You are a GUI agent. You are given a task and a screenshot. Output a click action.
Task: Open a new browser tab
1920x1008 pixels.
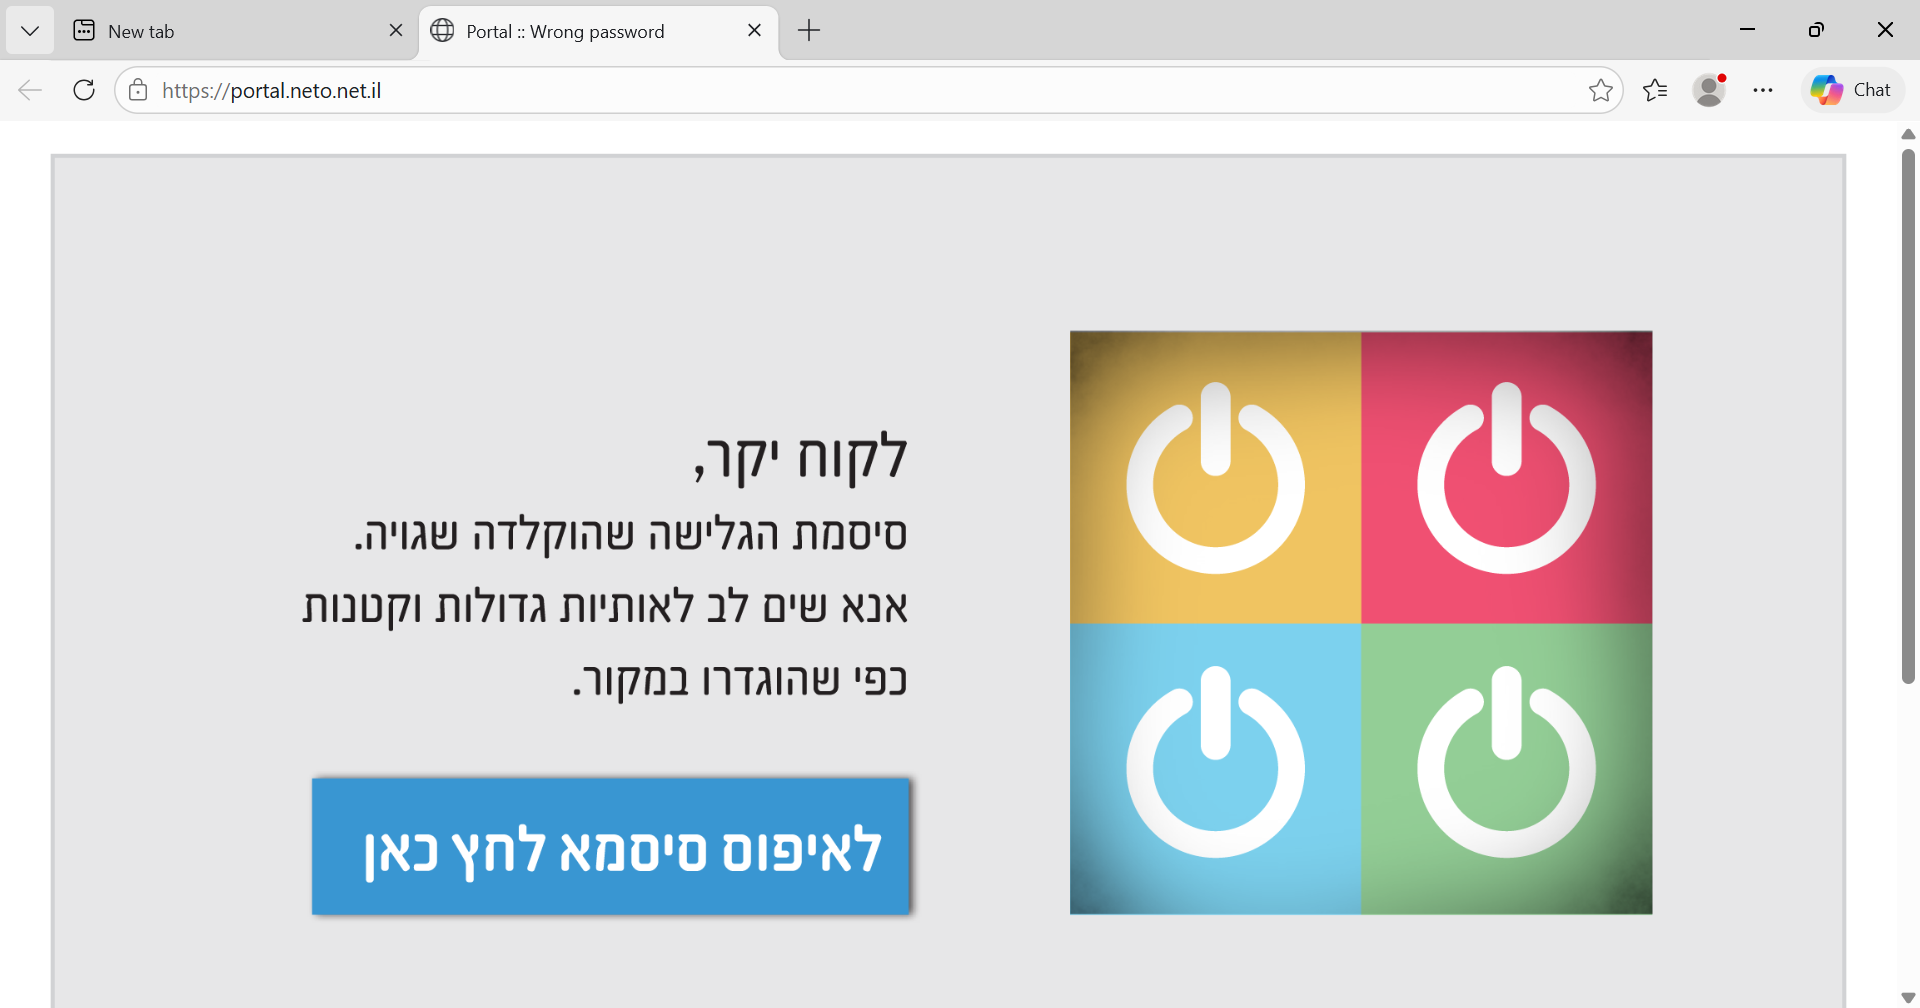[809, 31]
